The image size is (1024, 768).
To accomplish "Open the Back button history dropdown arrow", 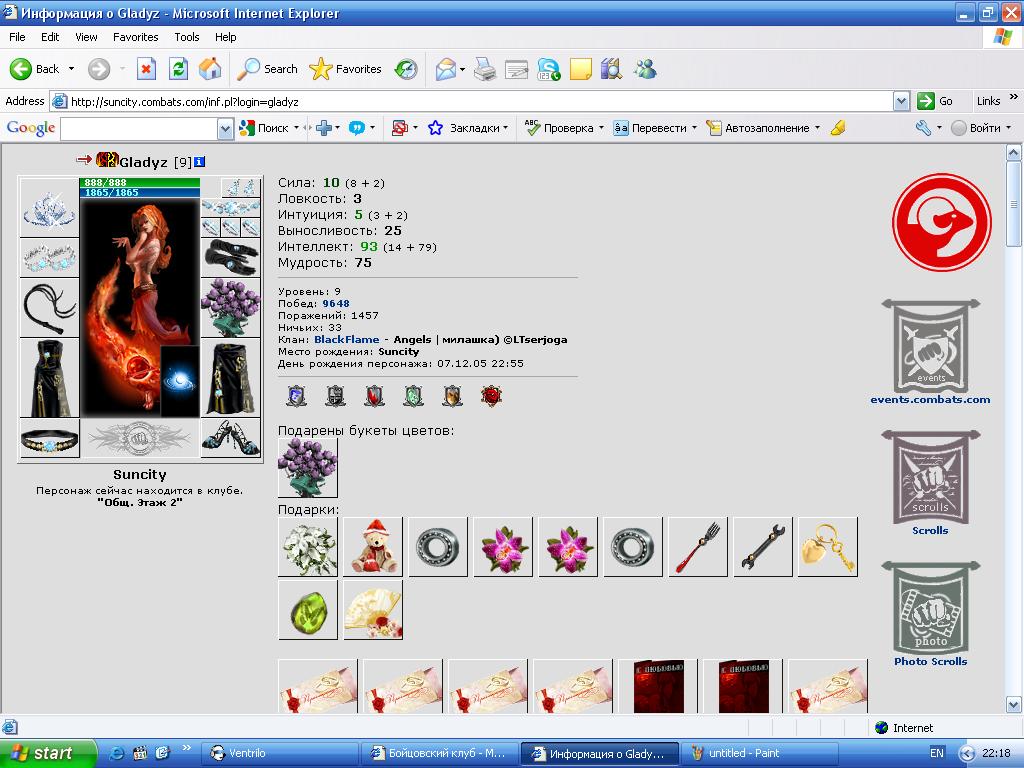I will tap(71, 69).
